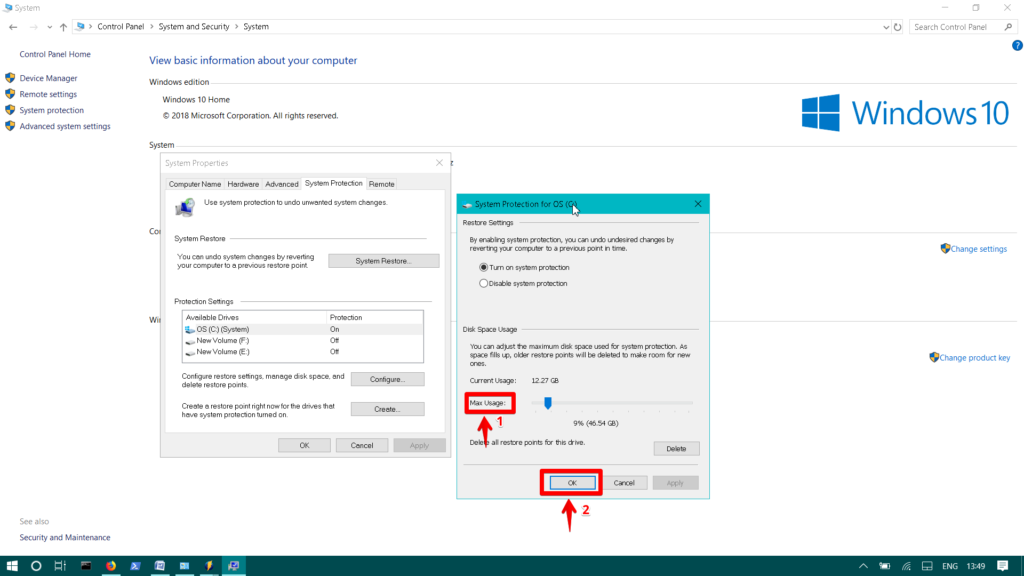The width and height of the screenshot is (1024, 576).
Task: Open the touchpad icon in system tray
Action: click(927, 566)
